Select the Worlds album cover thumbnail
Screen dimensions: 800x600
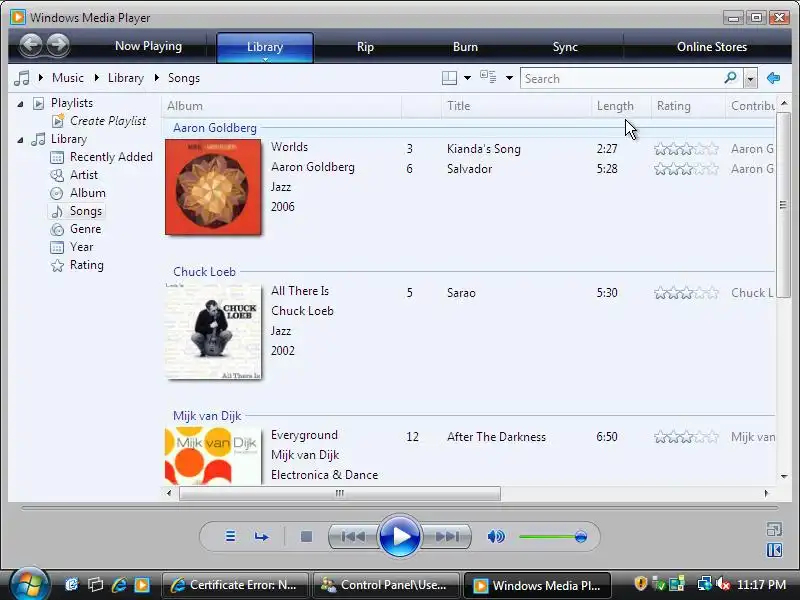click(213, 187)
